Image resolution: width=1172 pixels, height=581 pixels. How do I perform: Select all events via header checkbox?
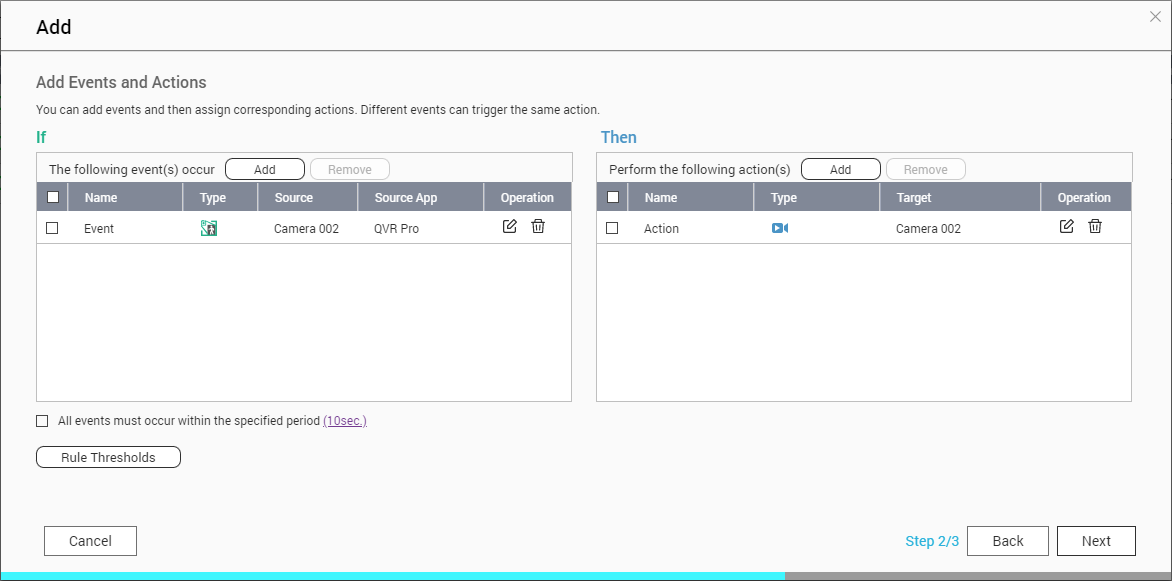(x=53, y=197)
